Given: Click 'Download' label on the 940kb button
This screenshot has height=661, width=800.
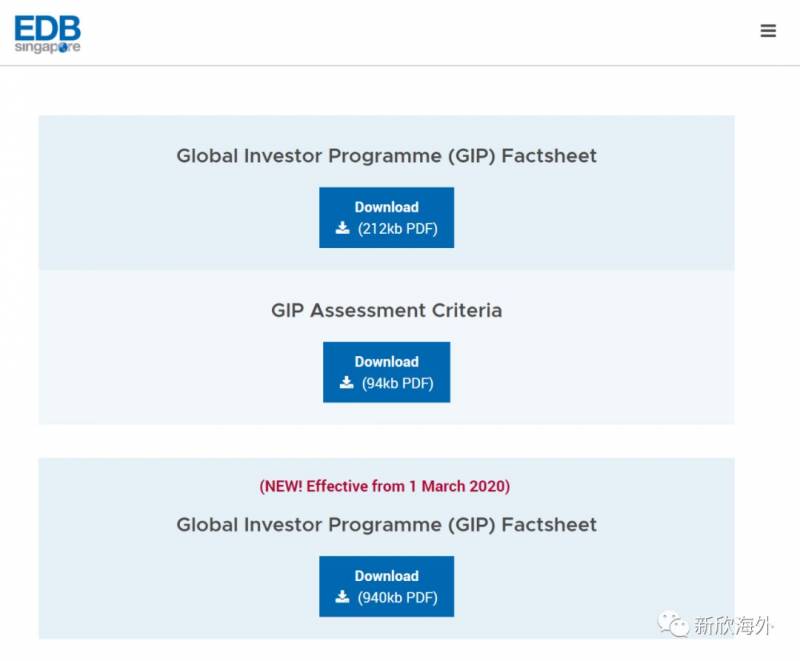Looking at the screenshot, I should tap(386, 576).
